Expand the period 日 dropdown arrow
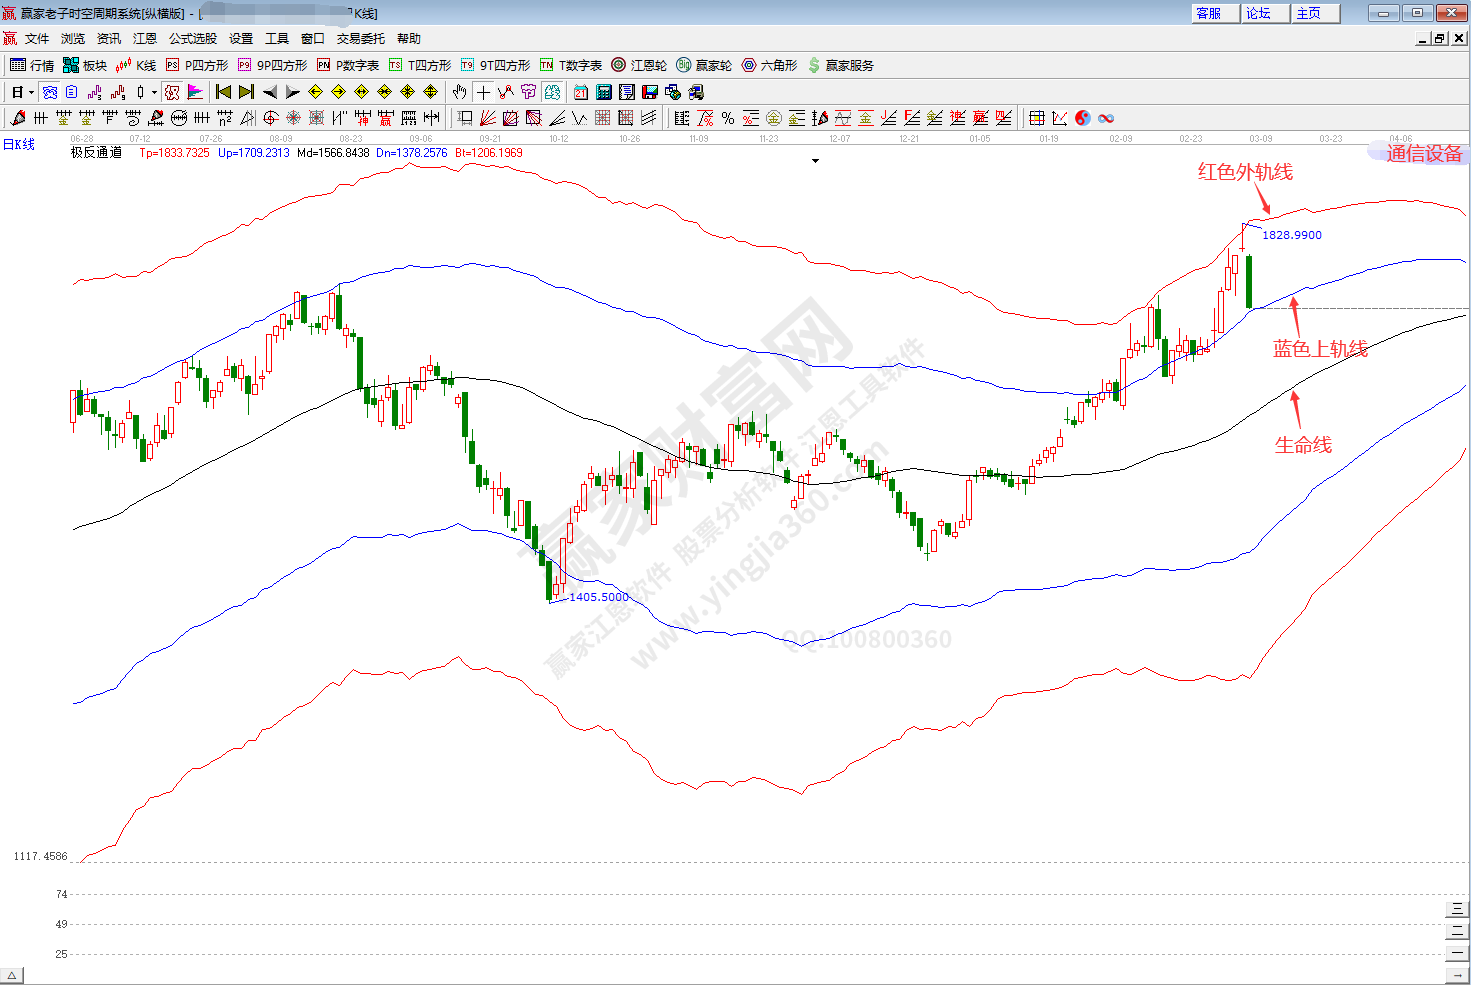 click(31, 92)
